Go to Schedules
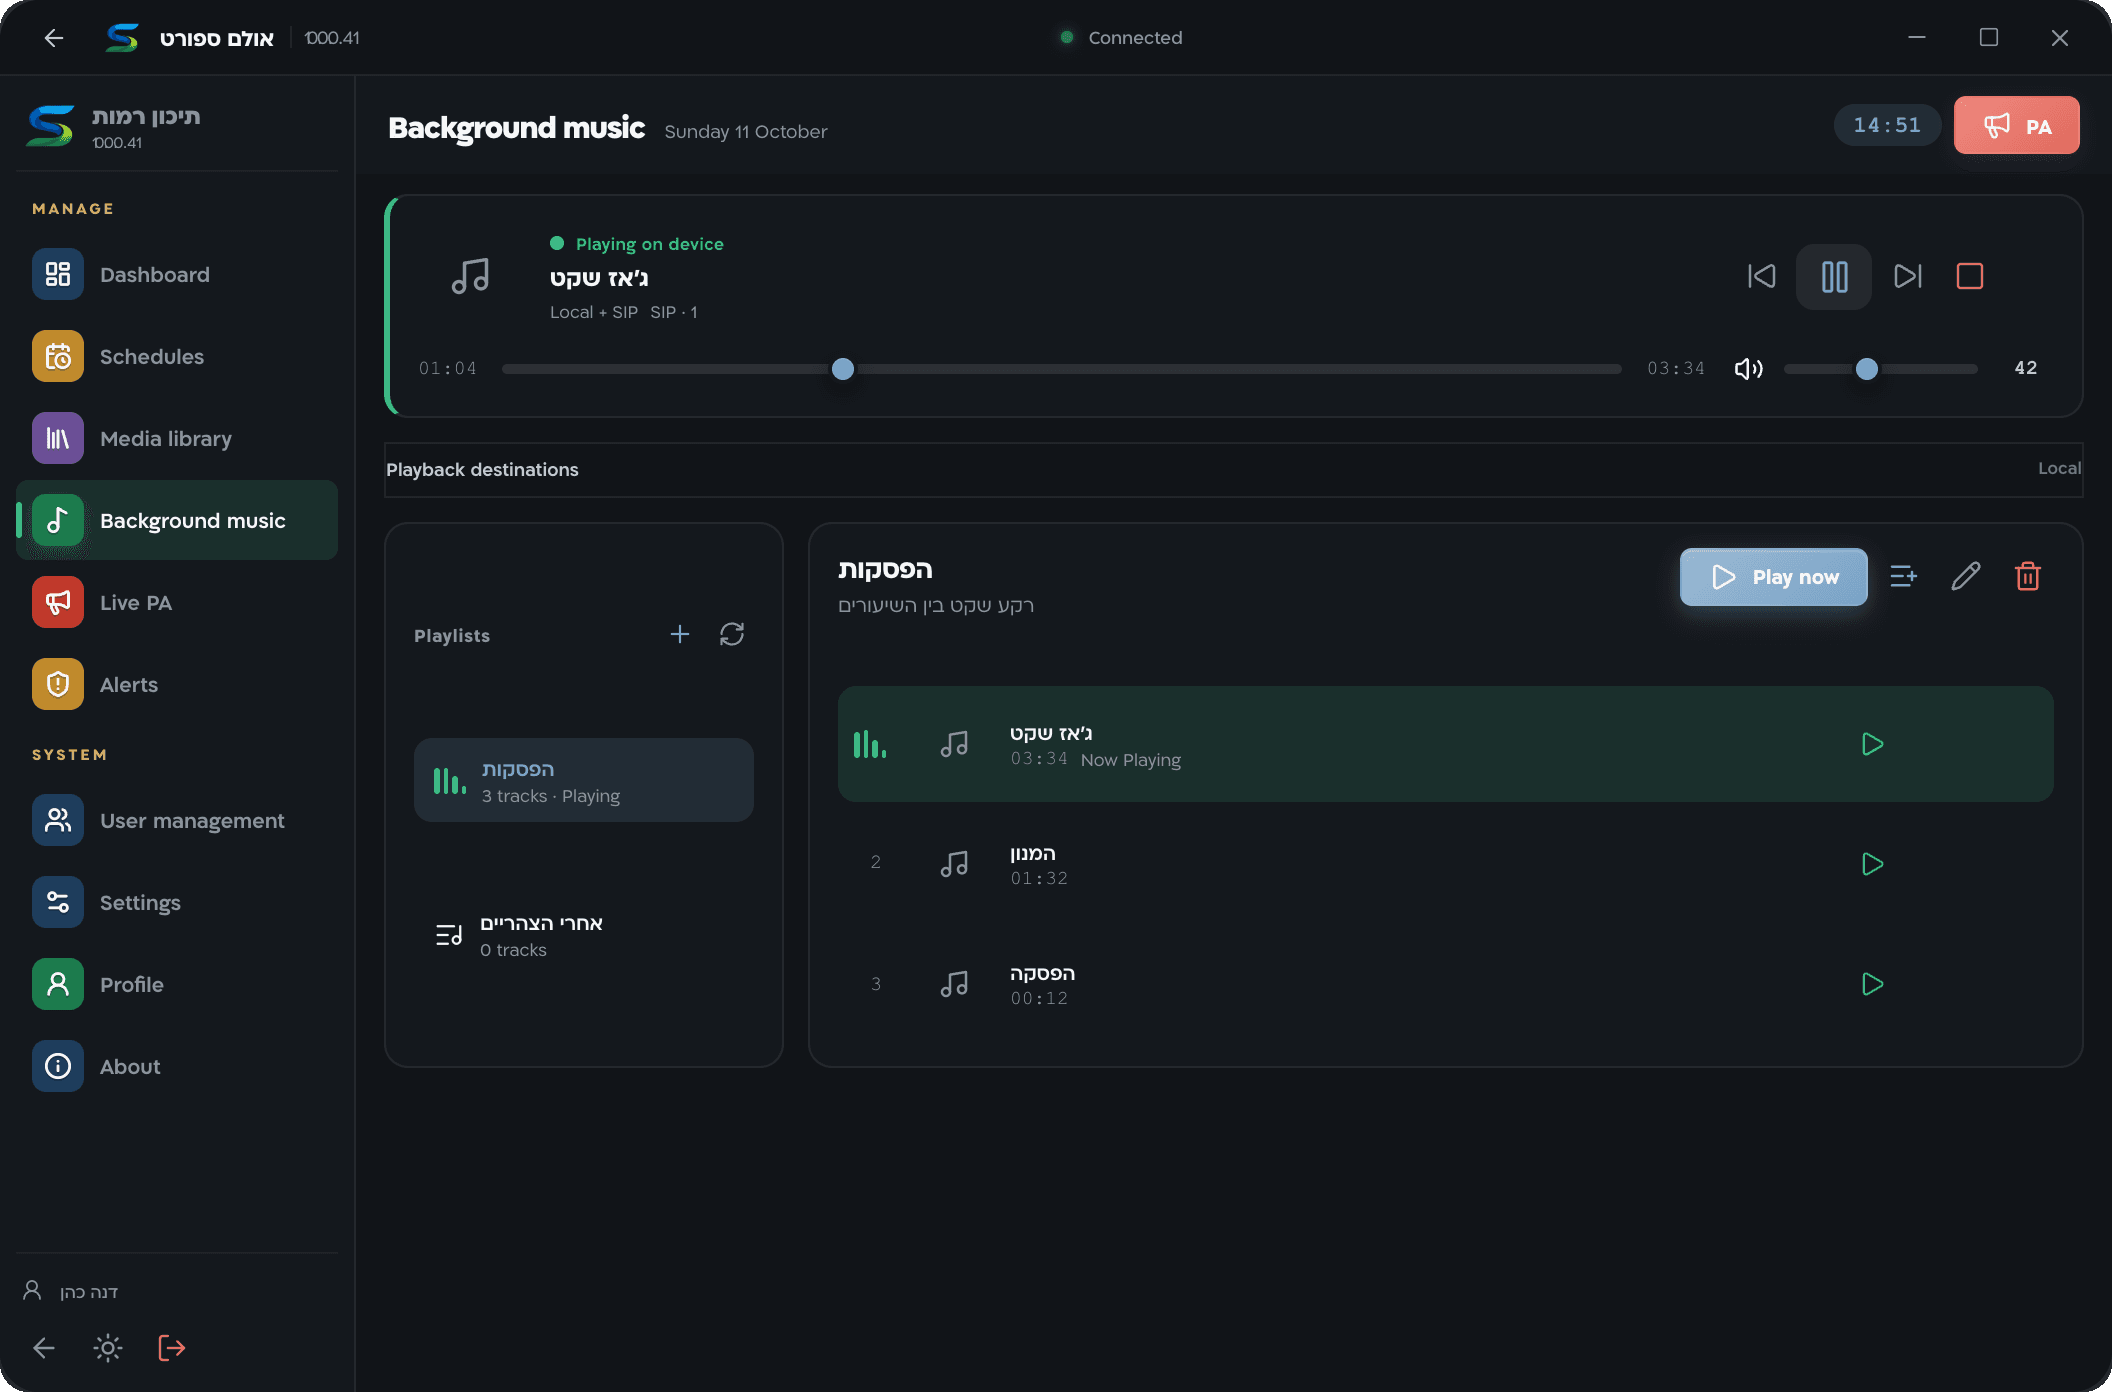 (x=177, y=356)
